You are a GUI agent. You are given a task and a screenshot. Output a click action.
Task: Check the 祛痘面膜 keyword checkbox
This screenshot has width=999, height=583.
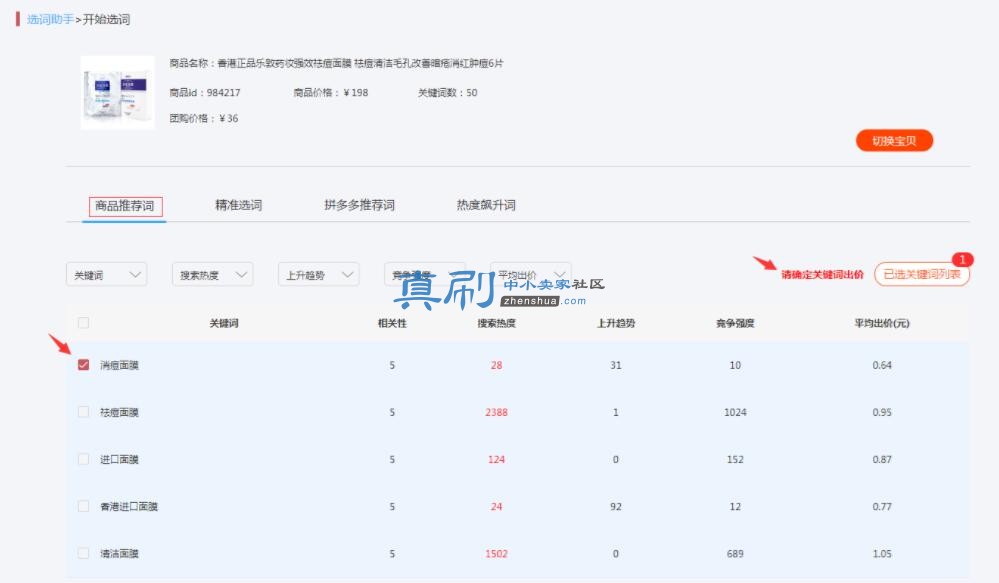(x=83, y=412)
